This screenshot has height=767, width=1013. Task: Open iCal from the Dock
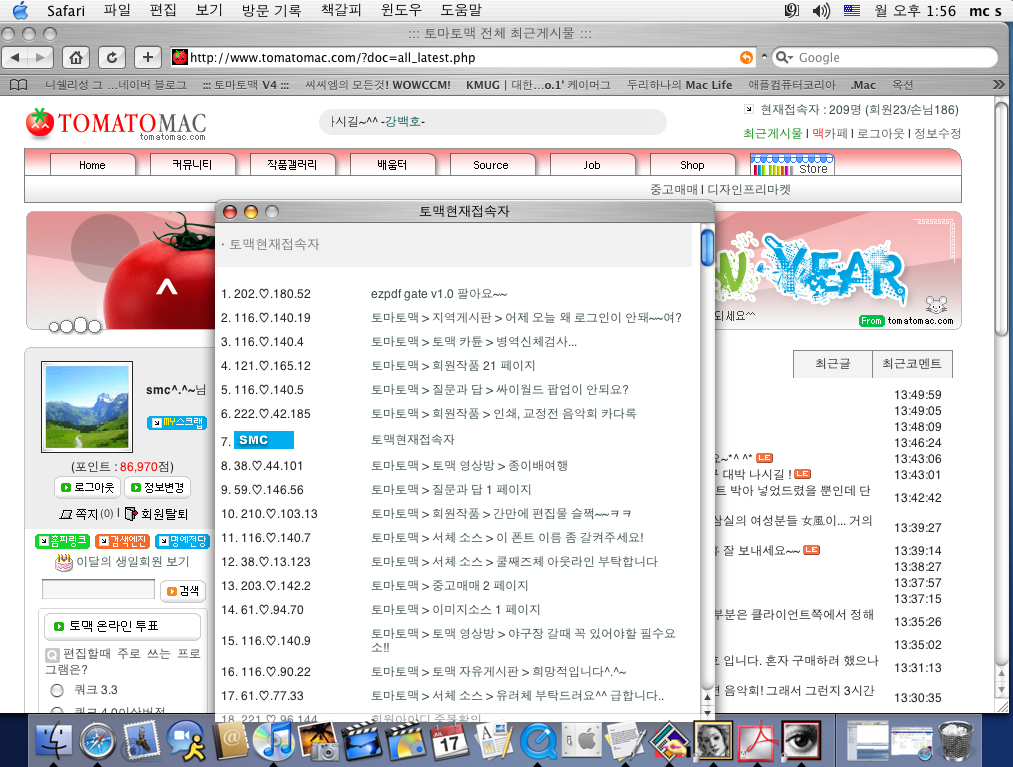tap(447, 744)
